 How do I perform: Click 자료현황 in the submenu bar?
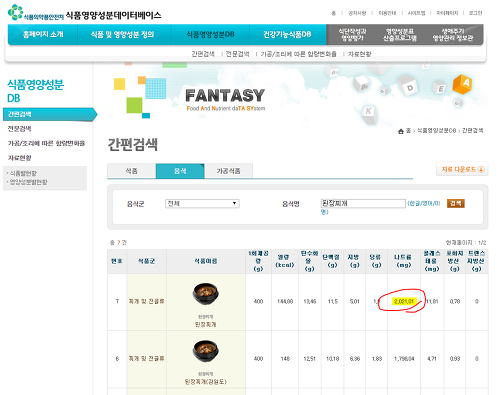point(359,54)
